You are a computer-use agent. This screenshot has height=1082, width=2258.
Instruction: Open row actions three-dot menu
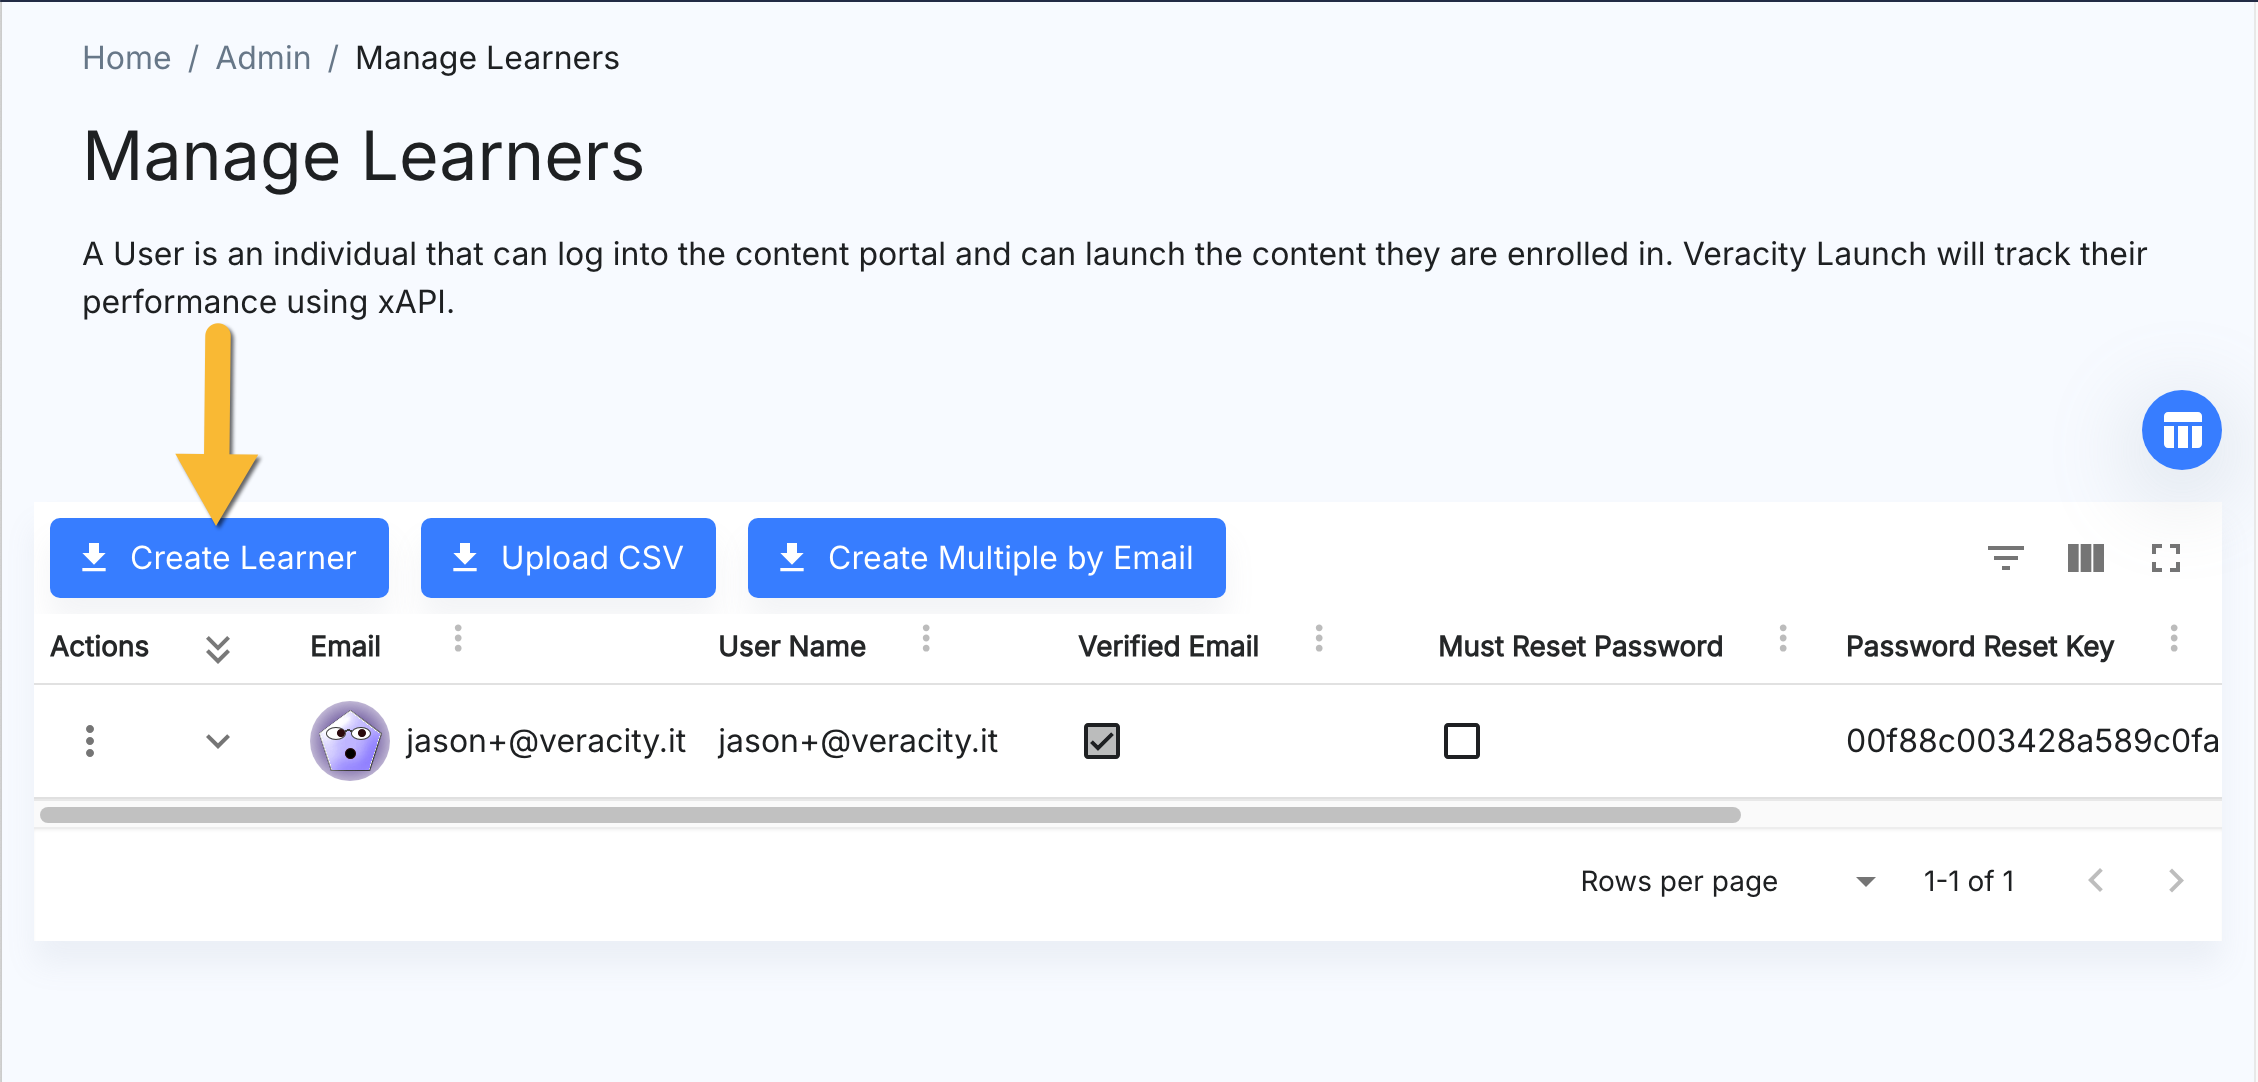[x=90, y=741]
